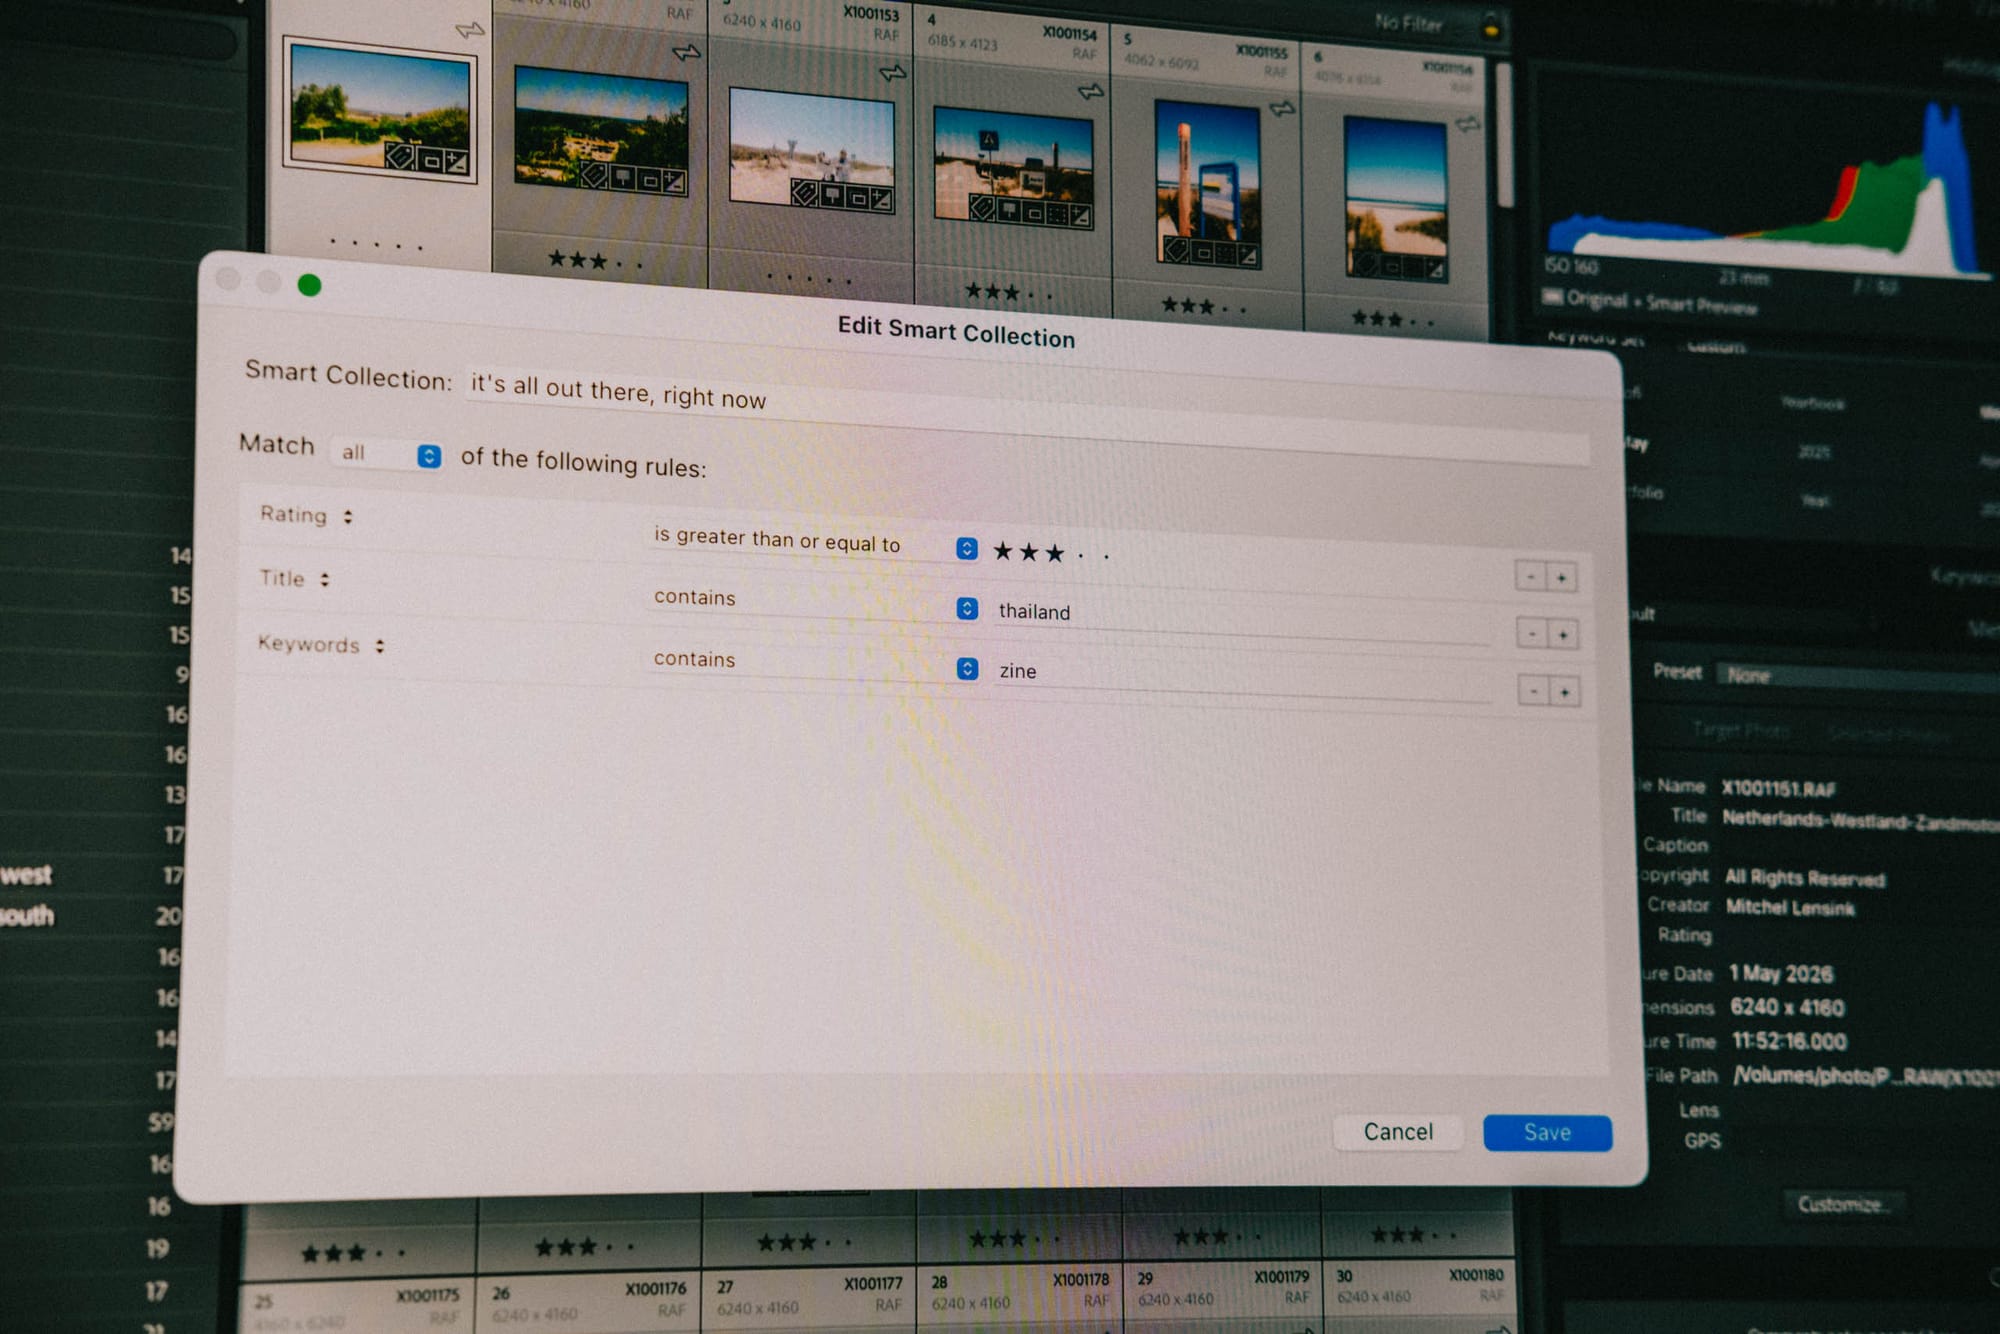Remove the Title rule with its minus button
The height and width of the screenshot is (1334, 2000).
tap(1532, 633)
